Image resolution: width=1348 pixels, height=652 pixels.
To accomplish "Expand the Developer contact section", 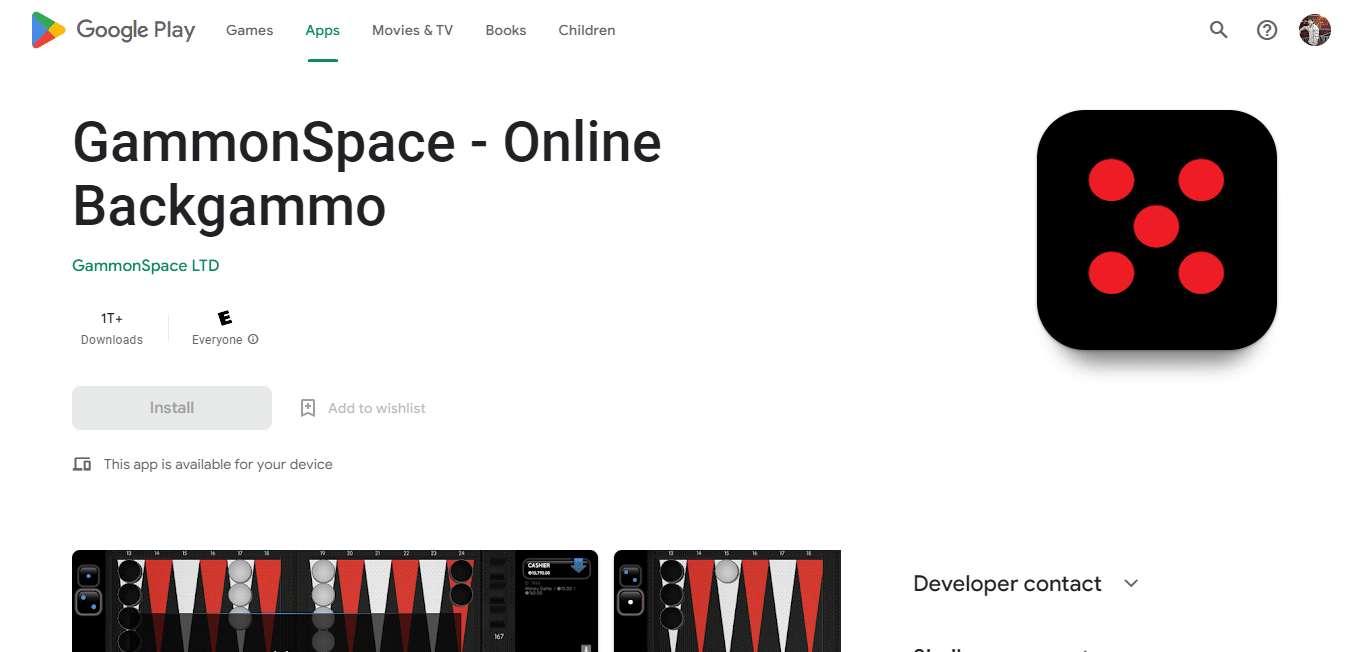I will 1131,583.
